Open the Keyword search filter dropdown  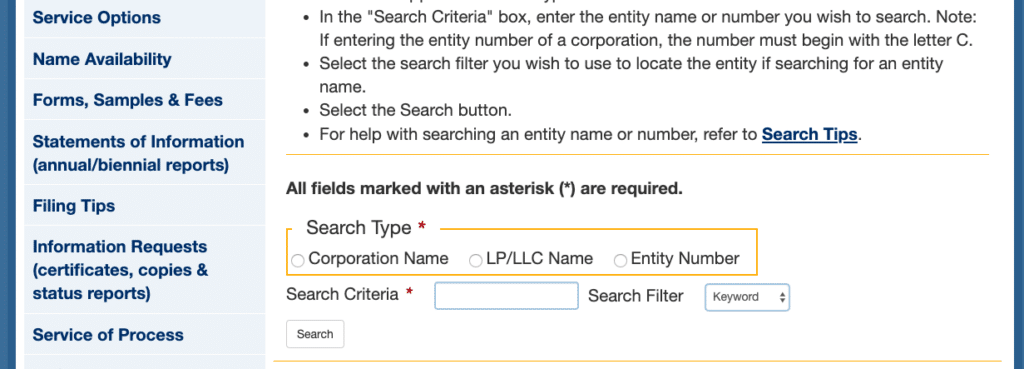click(747, 297)
